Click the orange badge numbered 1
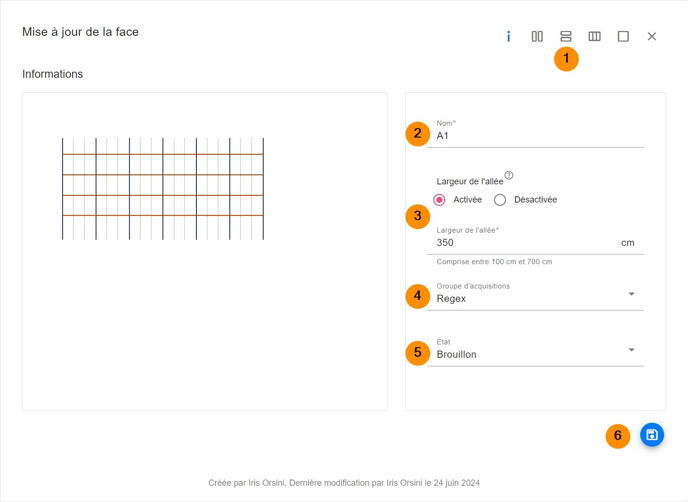 point(566,59)
